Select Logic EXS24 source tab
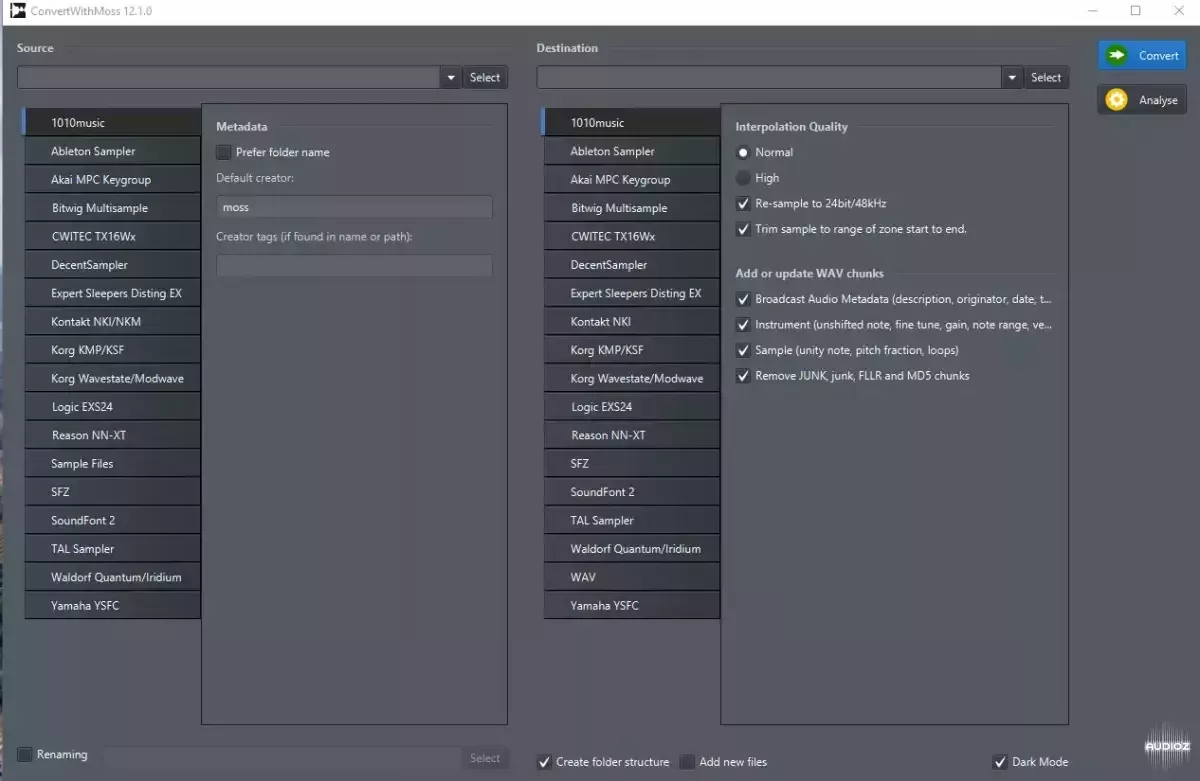The image size is (1200, 781). click(x=112, y=407)
